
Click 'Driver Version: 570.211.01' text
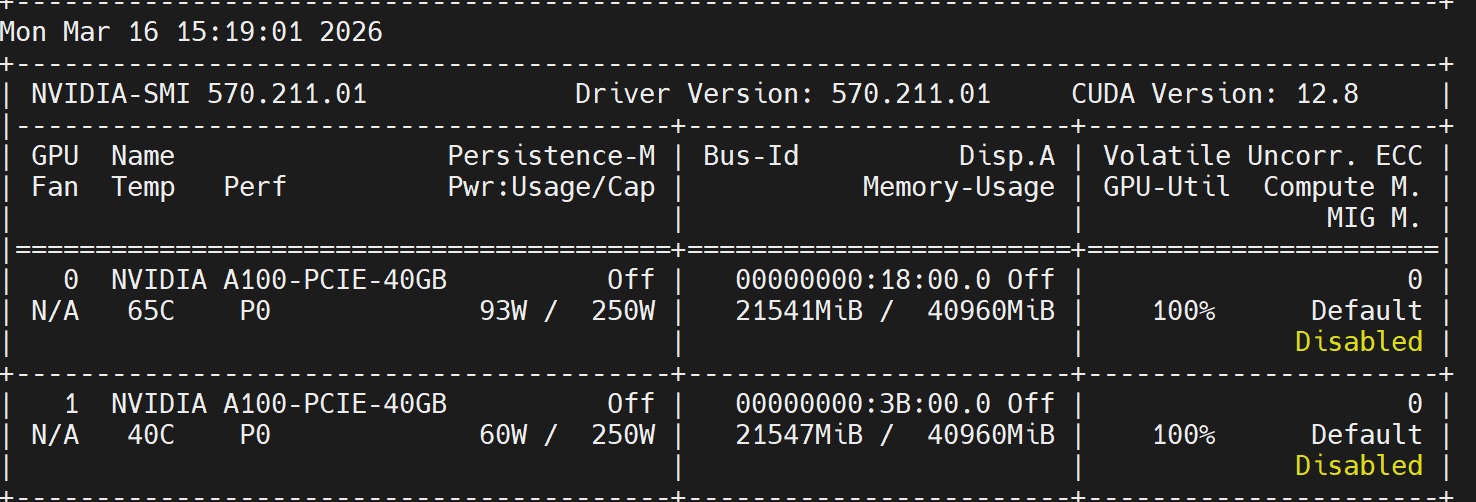coord(783,95)
